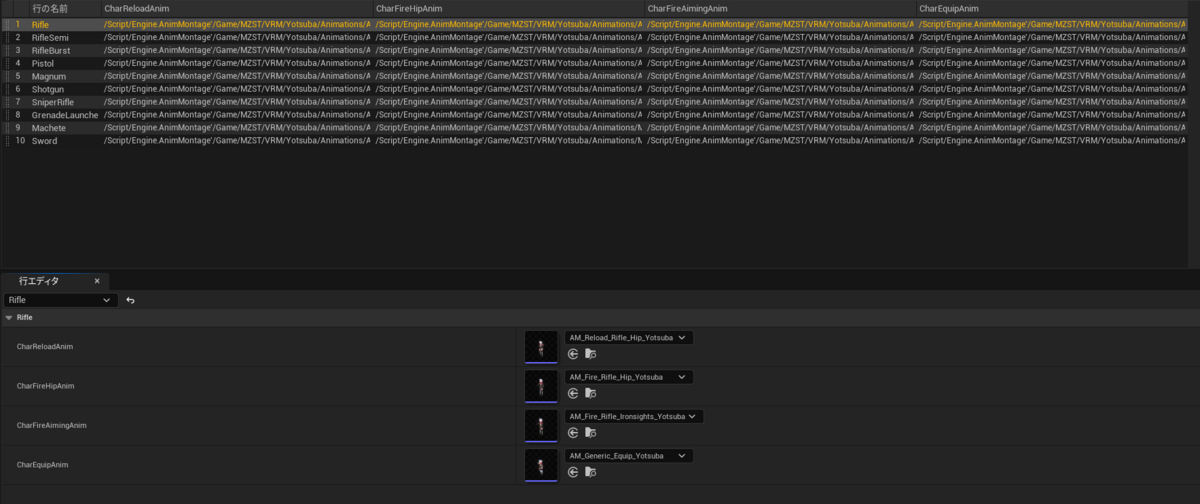Viewport: 1200px width, 504px height.
Task: Use selected asset for CharFireHipAnim
Action: pos(573,393)
